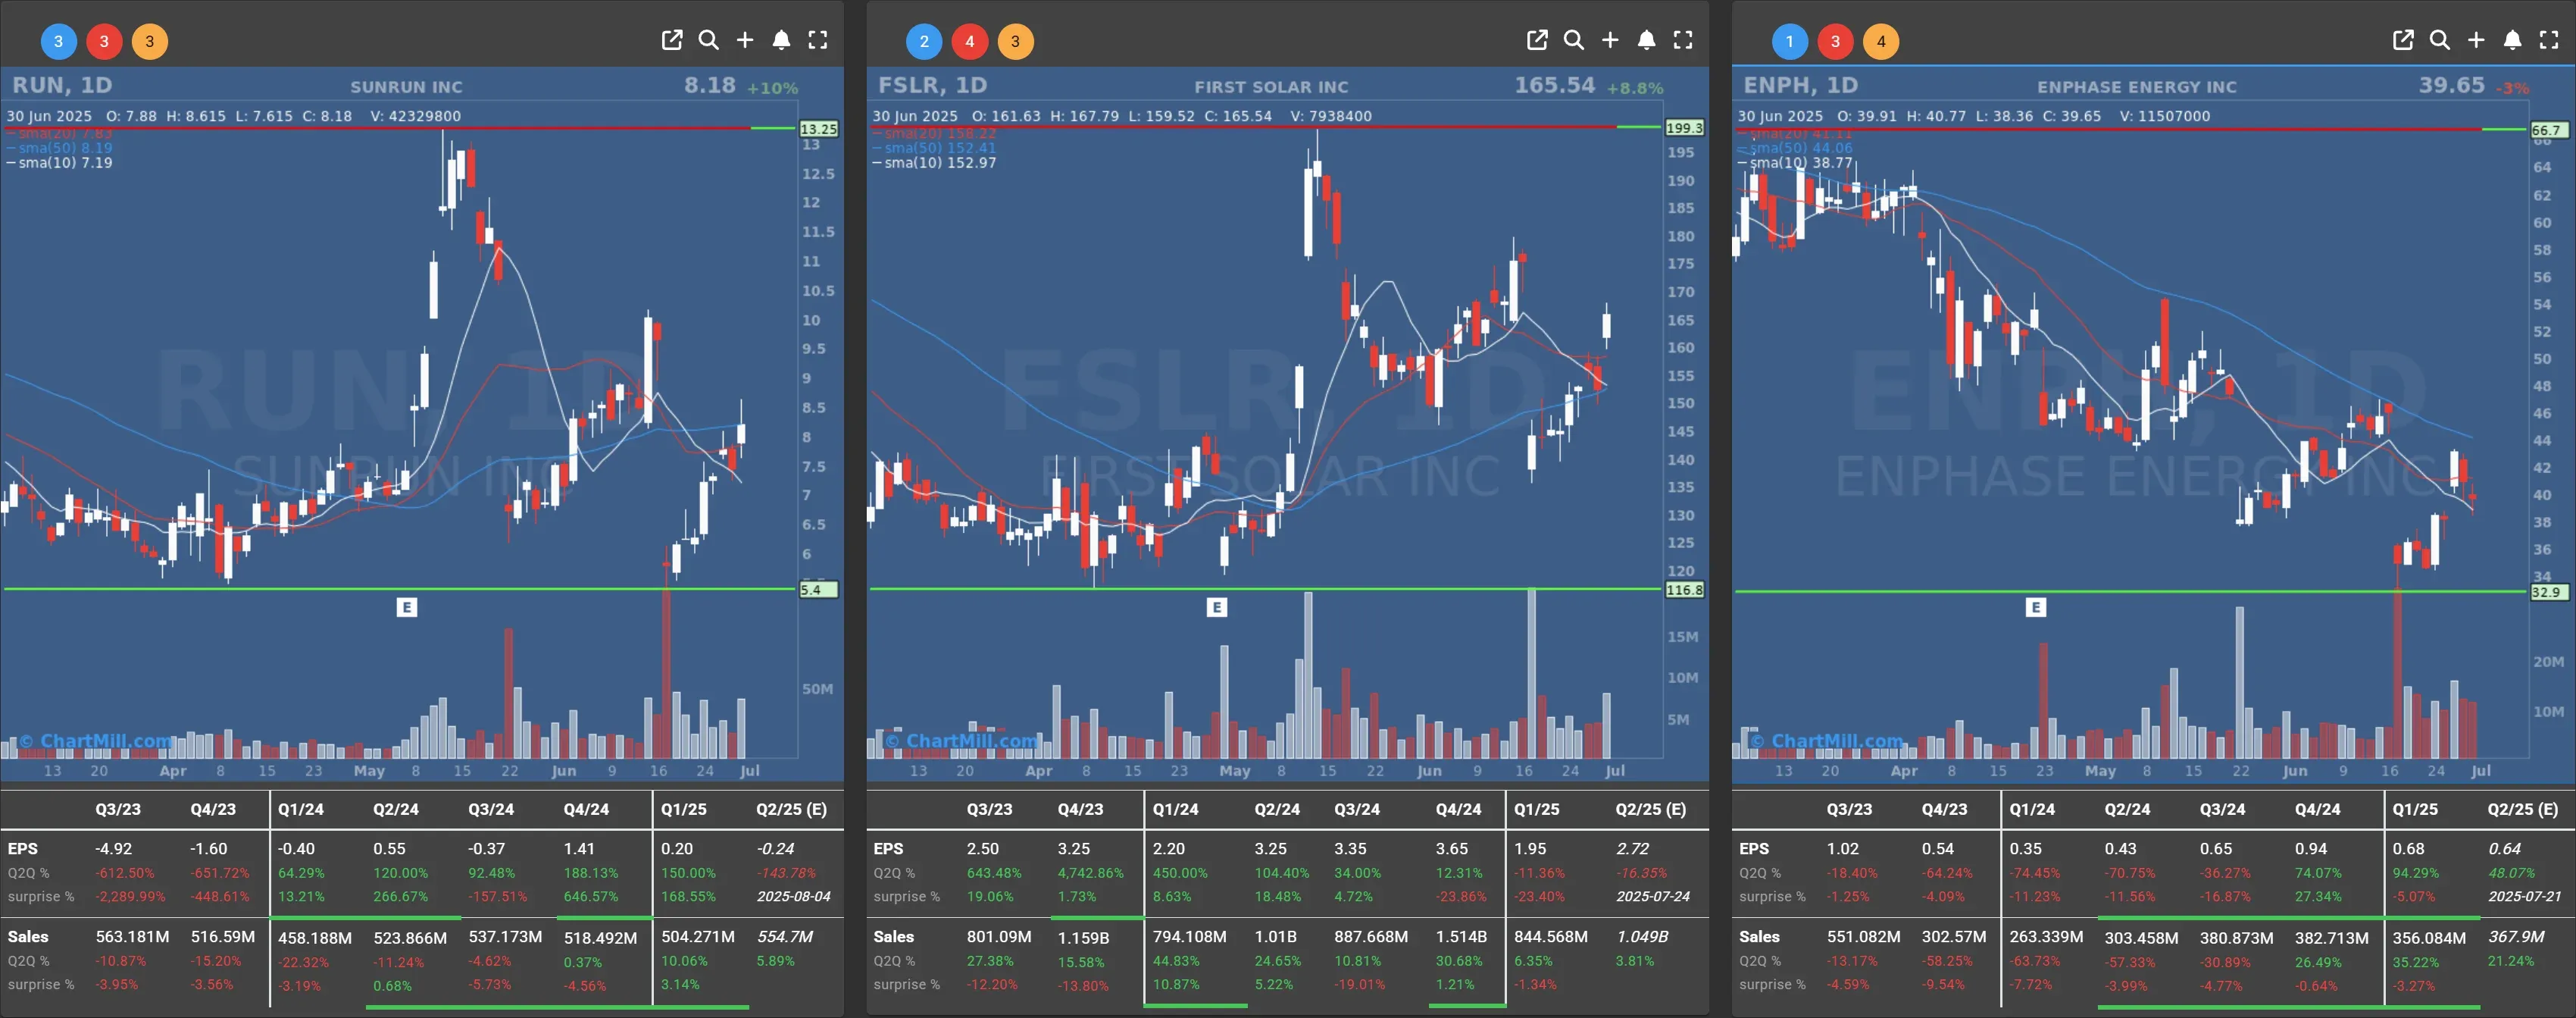The height and width of the screenshot is (1018, 2576).
Task: Click FIRST SOLAR INC company name
Action: (1271, 87)
